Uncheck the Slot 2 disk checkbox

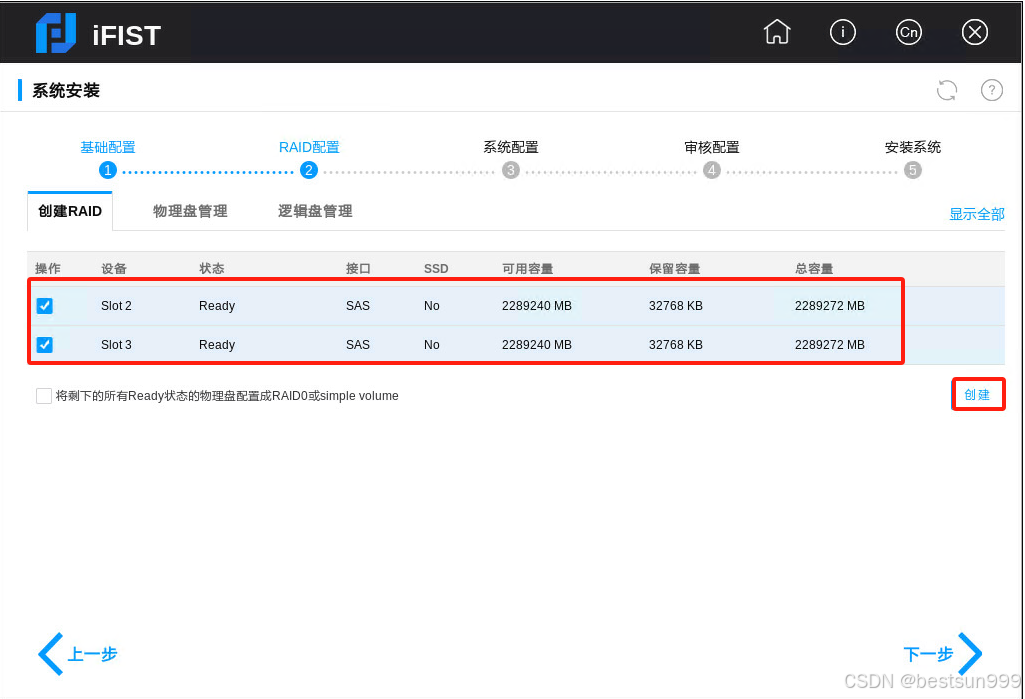point(45,306)
